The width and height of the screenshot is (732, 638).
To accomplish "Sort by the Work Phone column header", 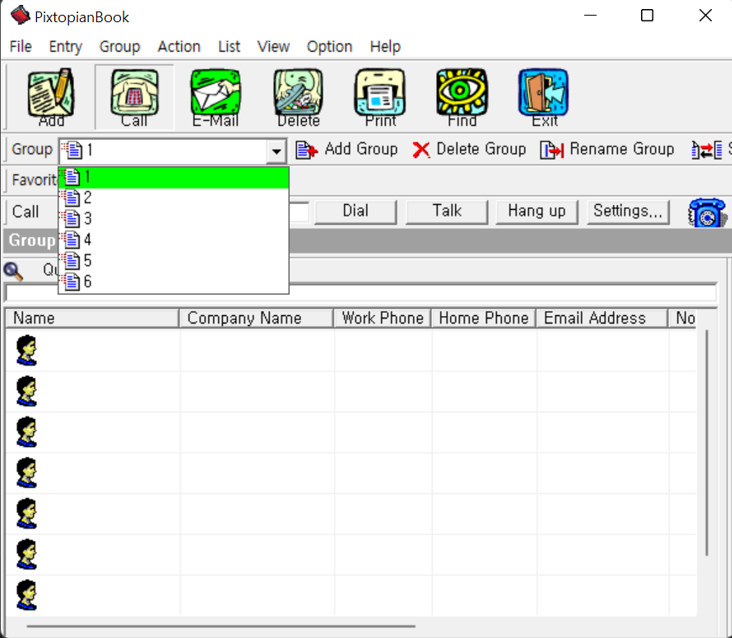I will [382, 318].
